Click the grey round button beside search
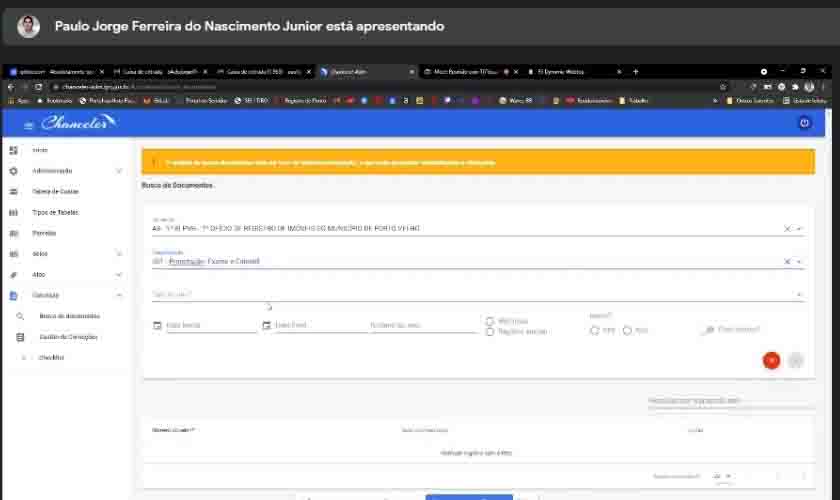840x500 pixels. point(796,361)
